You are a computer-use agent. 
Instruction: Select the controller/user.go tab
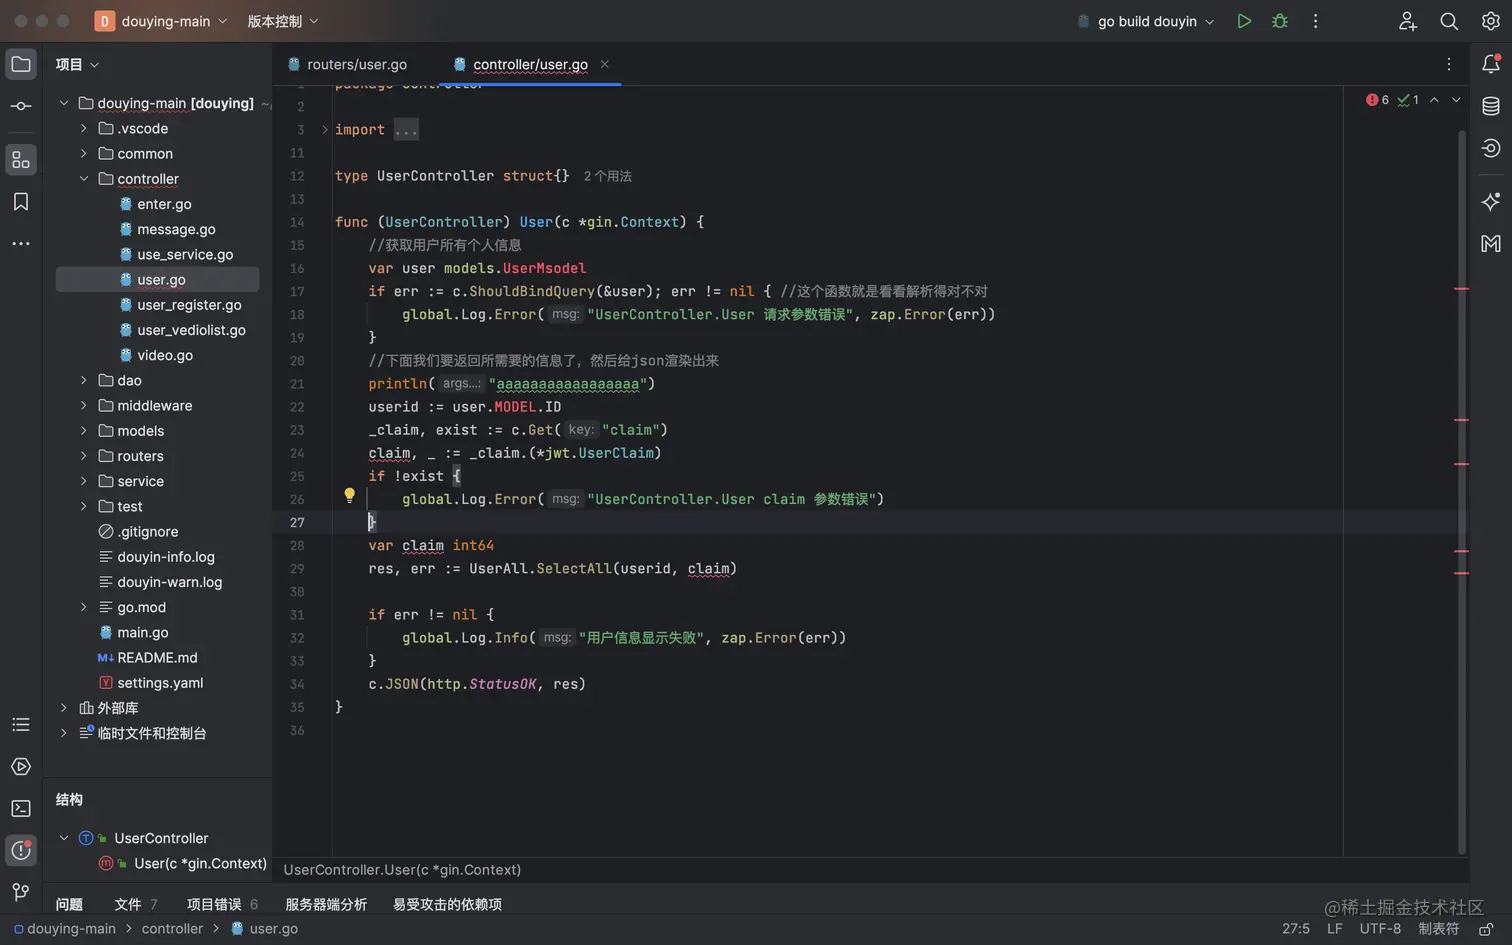[530, 64]
